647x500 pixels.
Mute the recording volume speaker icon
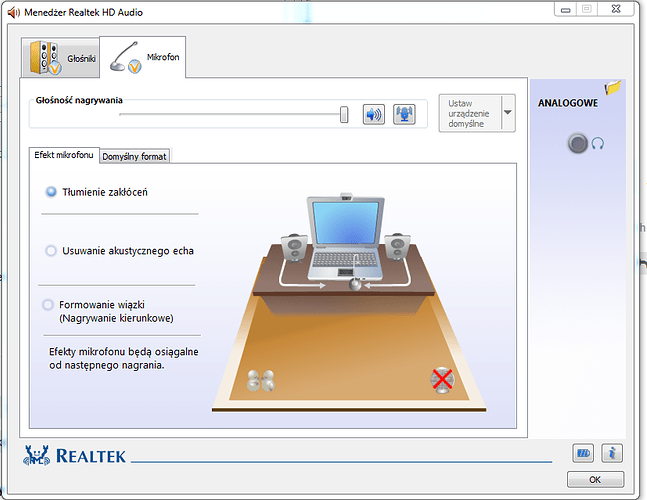pos(374,114)
